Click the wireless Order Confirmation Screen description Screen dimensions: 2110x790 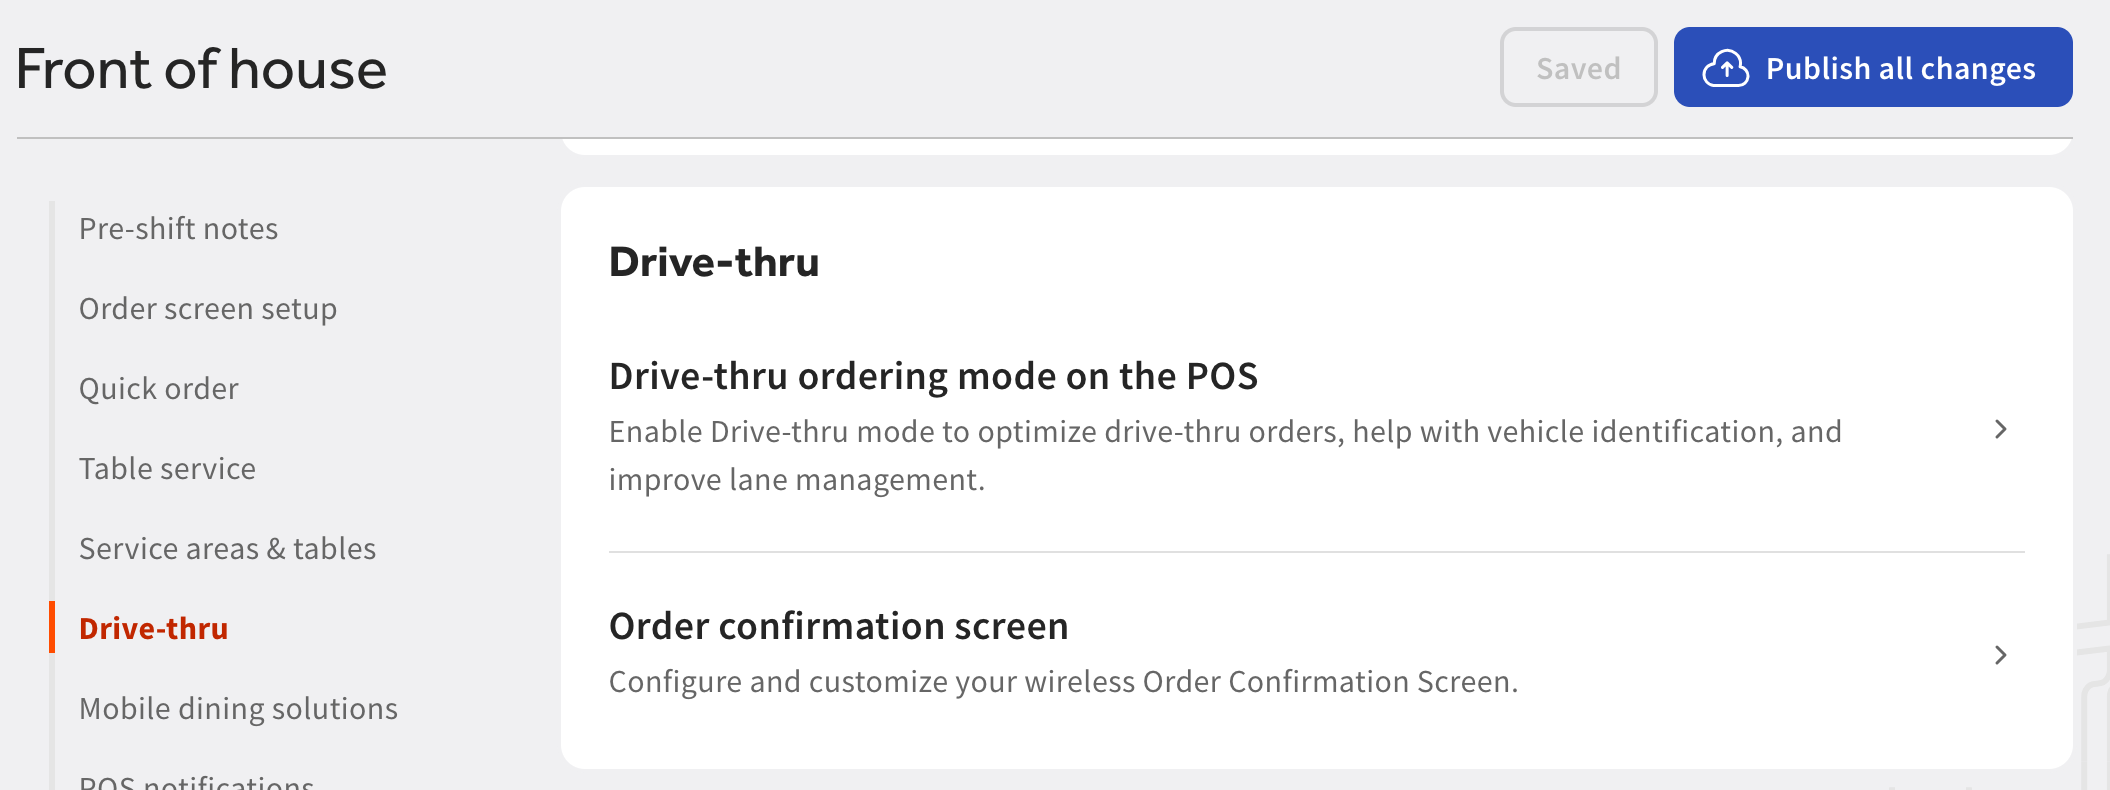[x=1063, y=681]
